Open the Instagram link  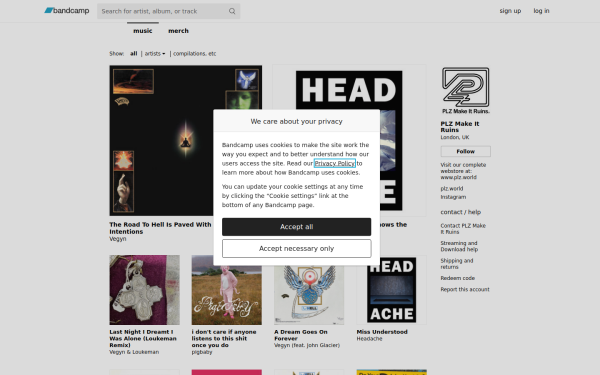[453, 197]
